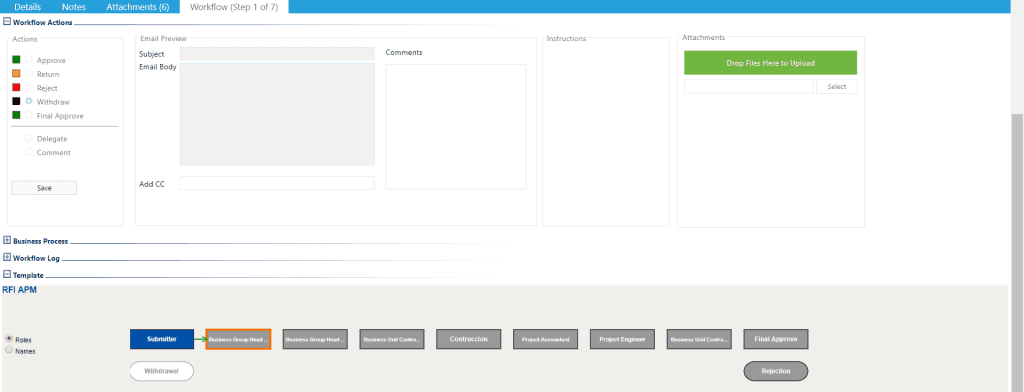Click the file path field beside Select
Viewport: 1024px width, 392px height.
[x=749, y=86]
